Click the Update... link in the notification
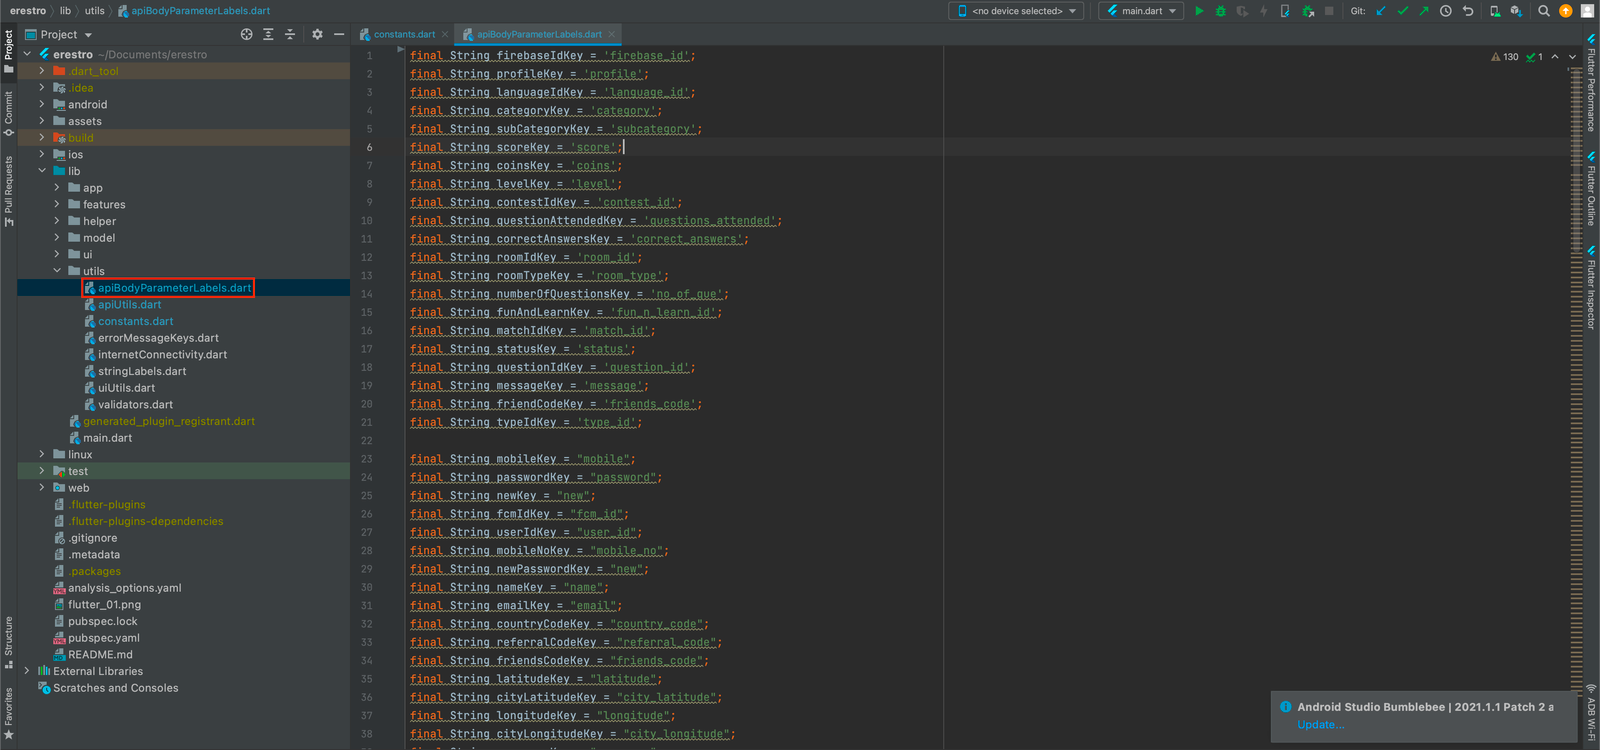Screen dimensions: 1600x750 click(1320, 725)
